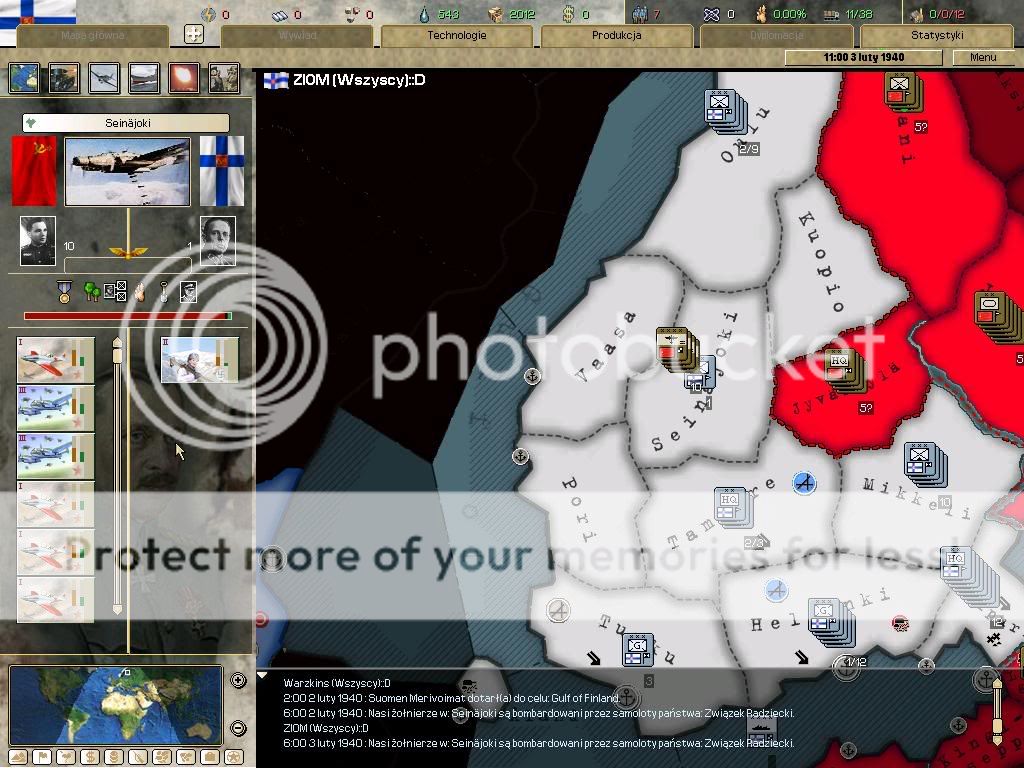
Task: Click the dissent flame icon
Action: coord(761,14)
